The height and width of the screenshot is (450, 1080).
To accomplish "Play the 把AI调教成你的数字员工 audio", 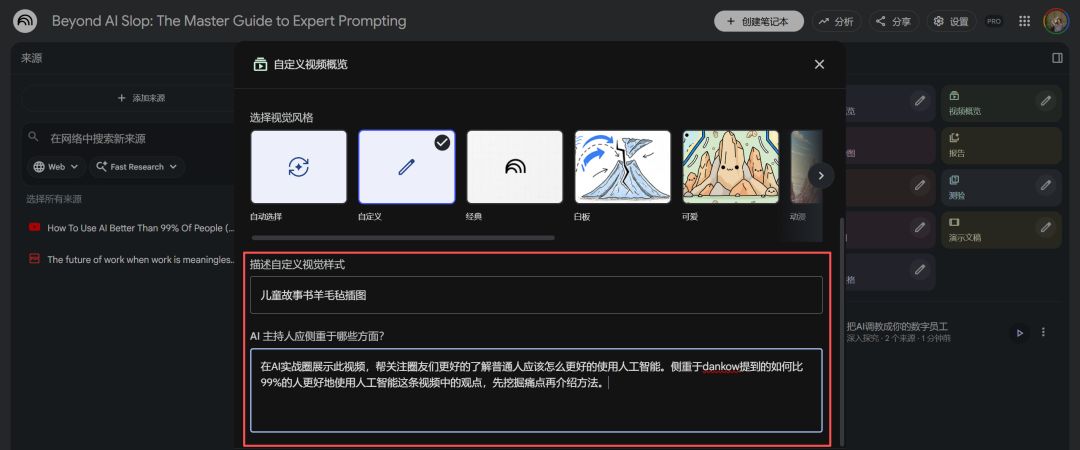I will (x=1019, y=333).
